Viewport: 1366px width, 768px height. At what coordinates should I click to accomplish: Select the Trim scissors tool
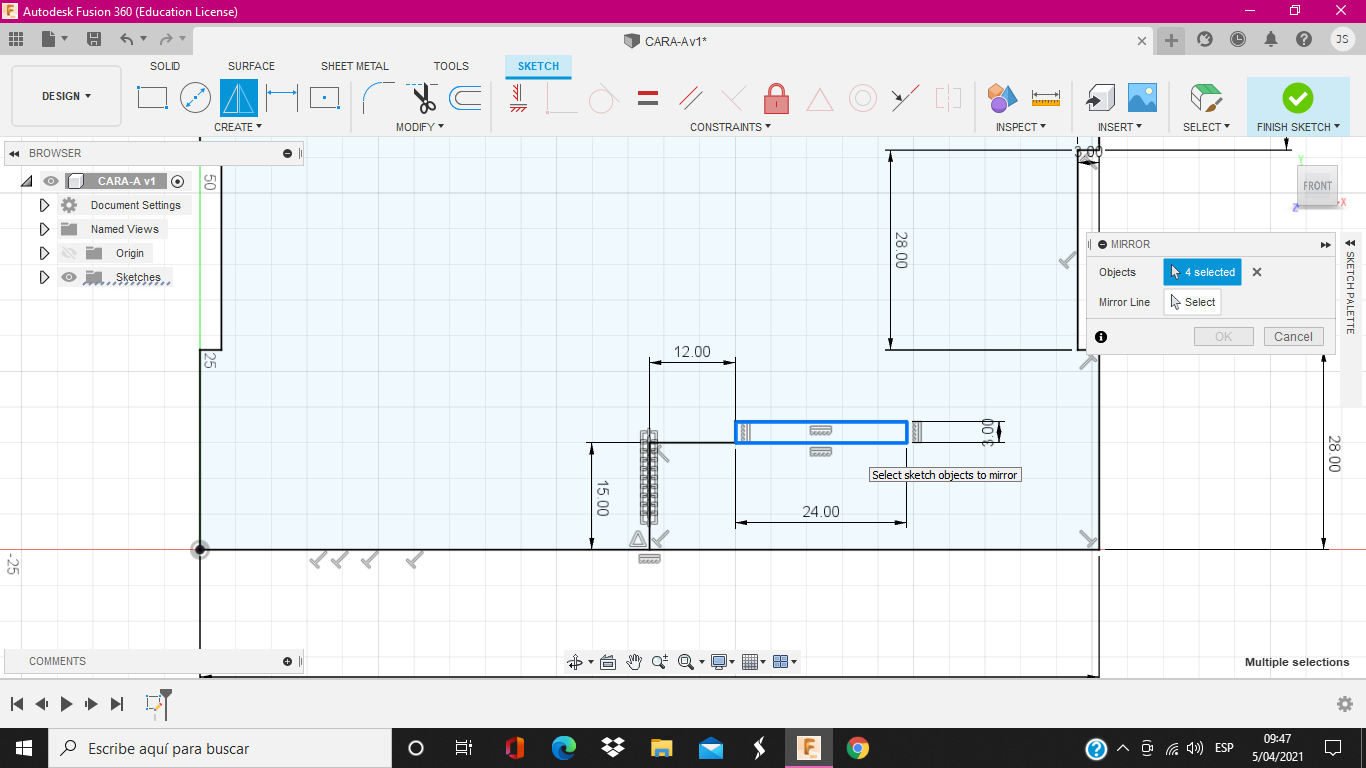pos(423,98)
